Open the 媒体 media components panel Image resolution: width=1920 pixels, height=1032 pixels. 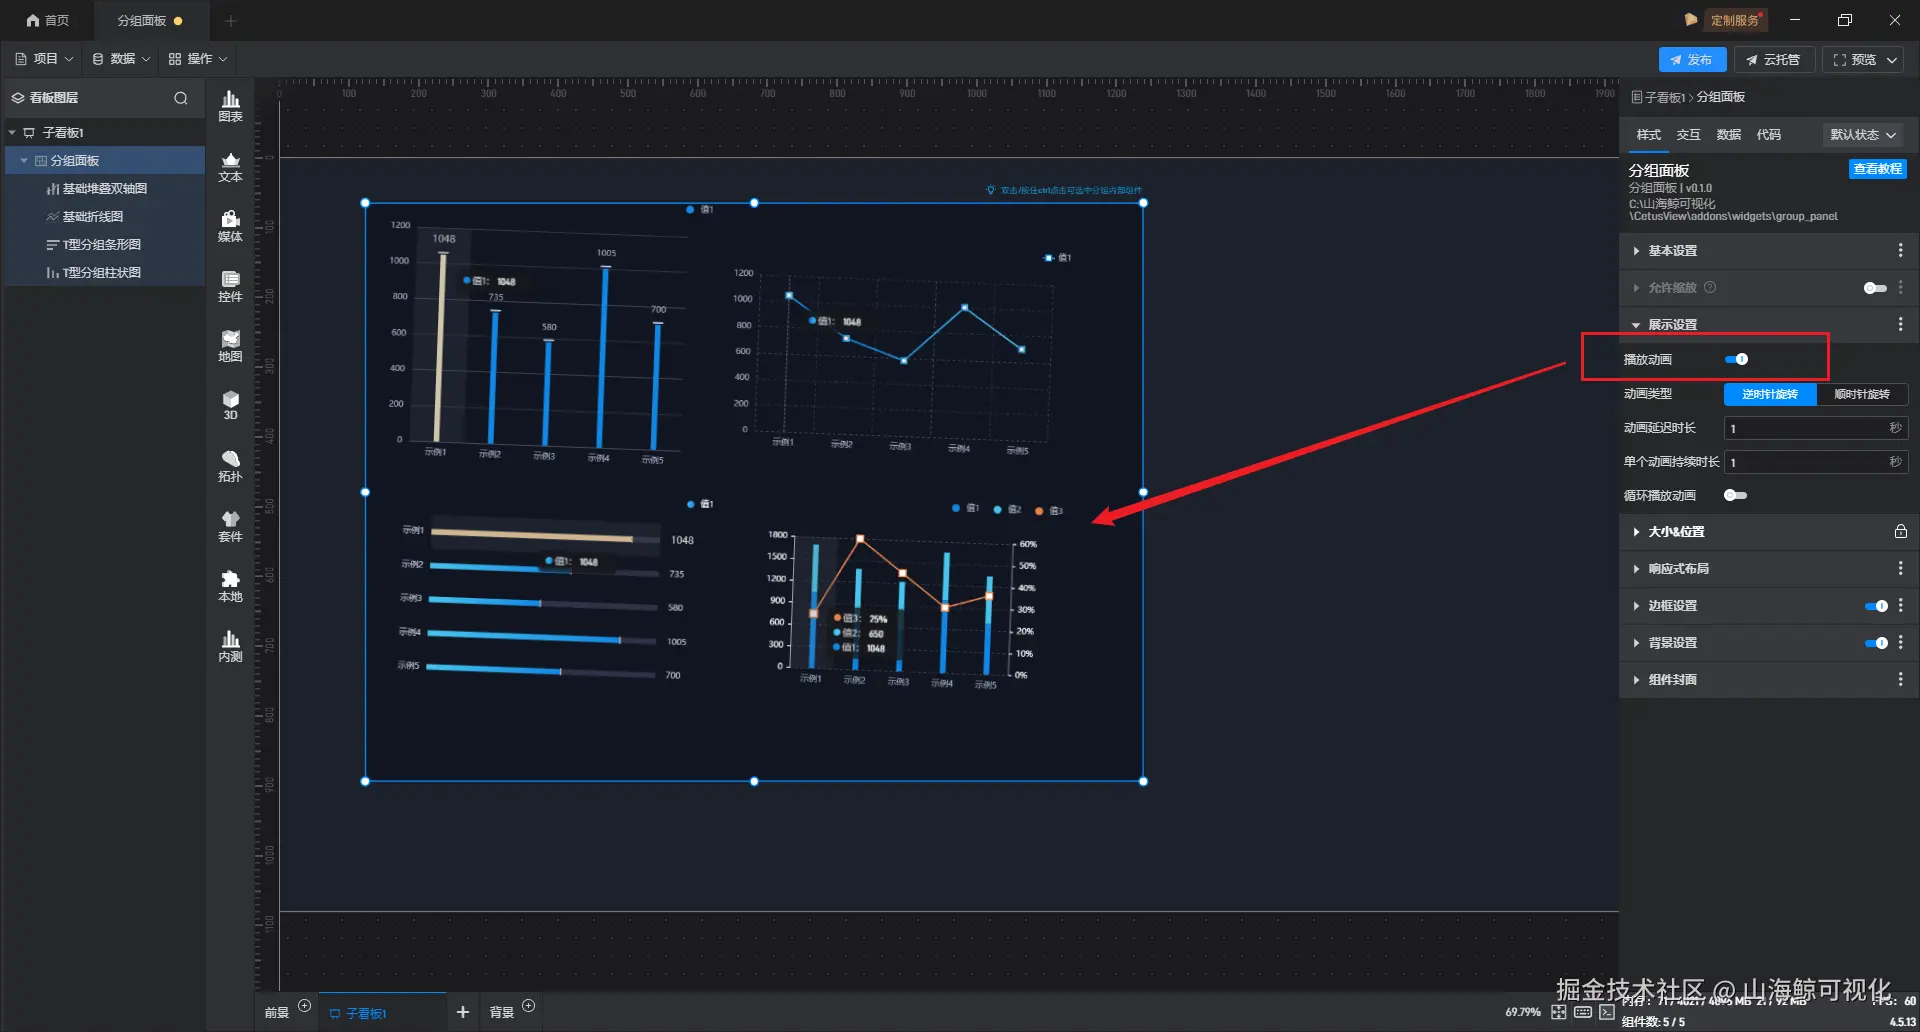pos(230,226)
